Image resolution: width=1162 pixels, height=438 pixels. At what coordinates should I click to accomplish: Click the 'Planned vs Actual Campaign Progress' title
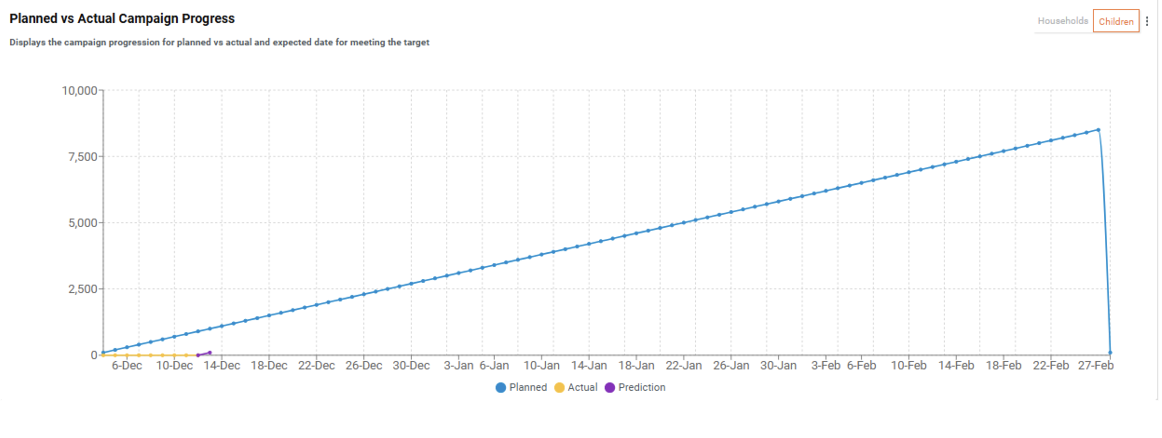coord(123,19)
